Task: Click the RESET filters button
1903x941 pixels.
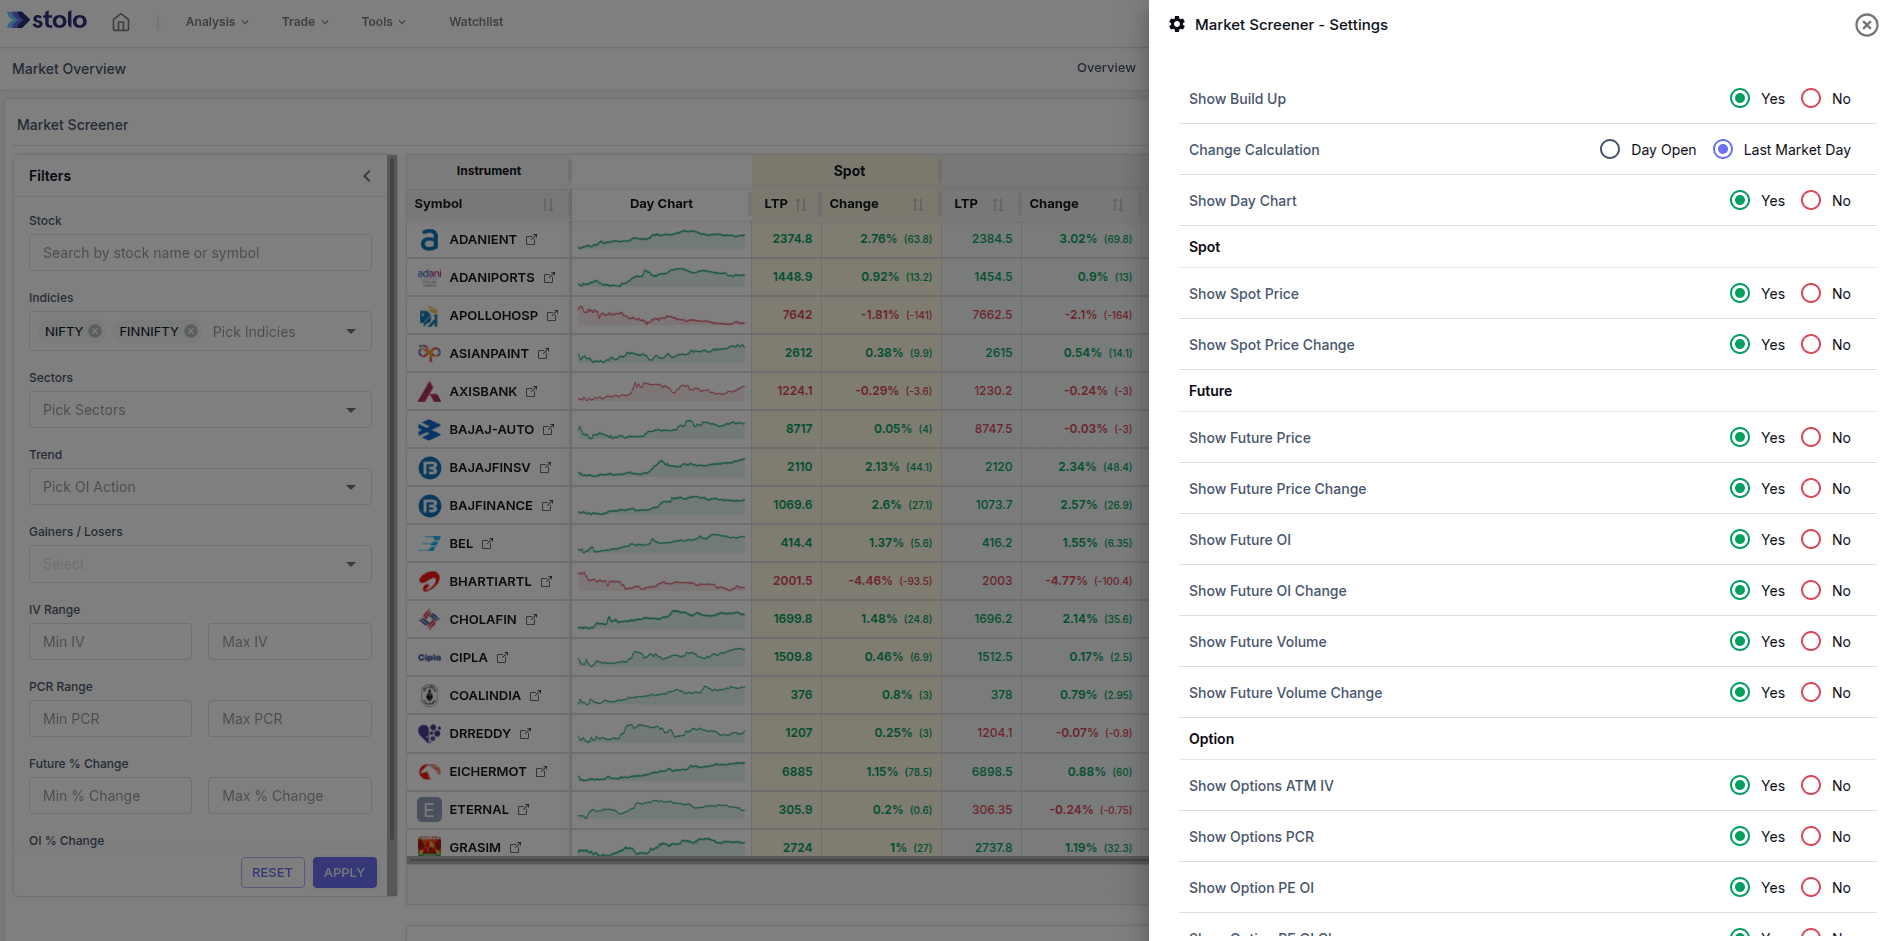Action: tap(272, 872)
